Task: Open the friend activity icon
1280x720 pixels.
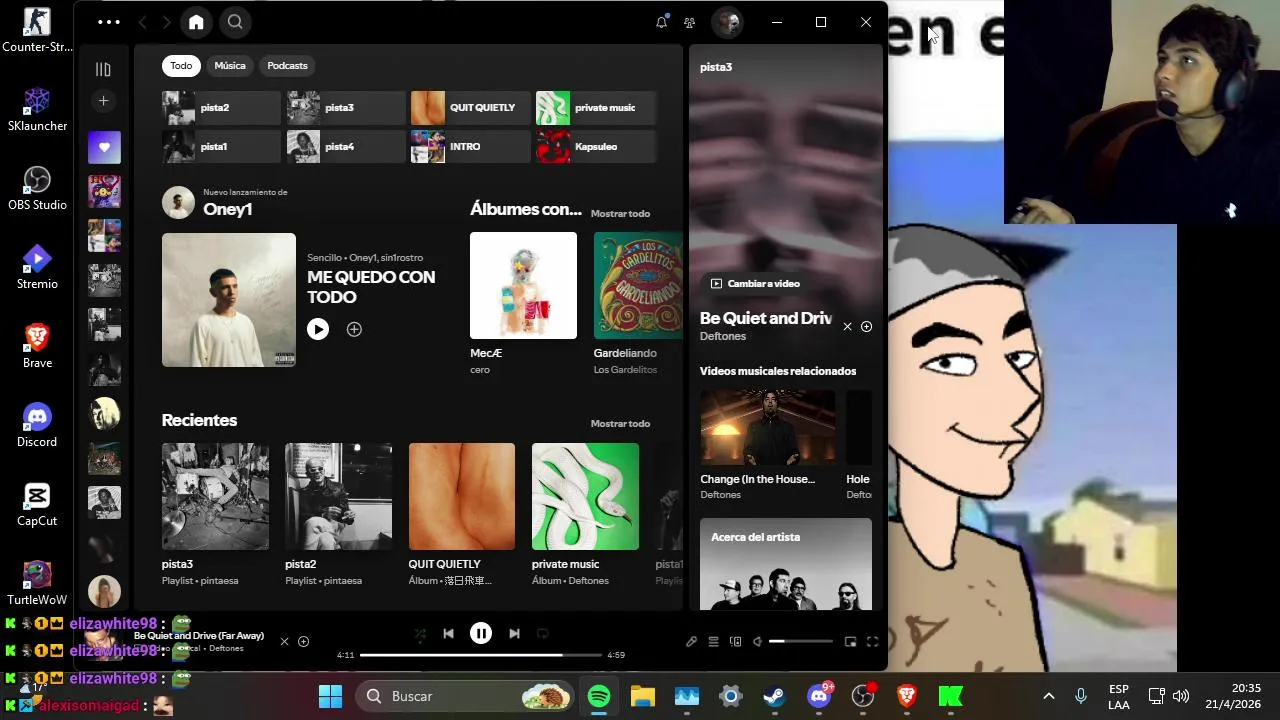Action: 689,22
